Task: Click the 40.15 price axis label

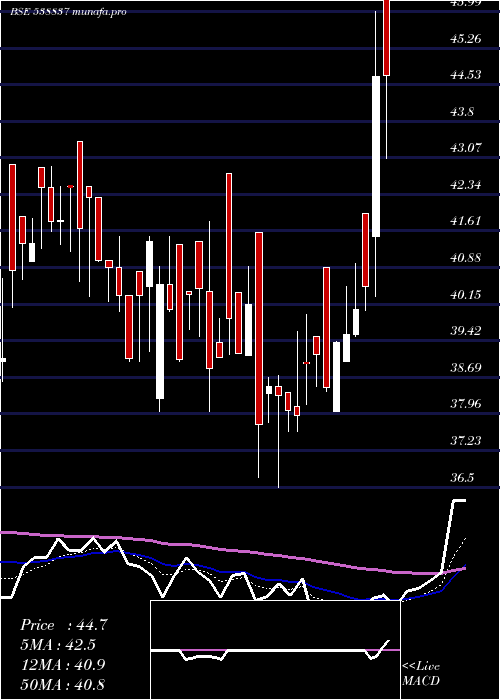Action: 466,294
